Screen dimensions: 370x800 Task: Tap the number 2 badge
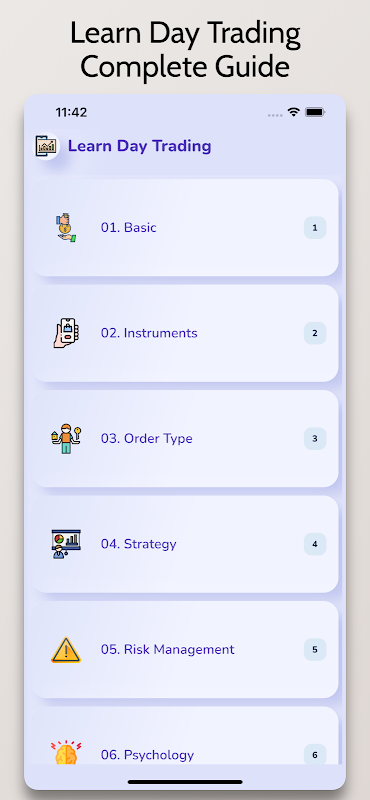[x=315, y=333]
